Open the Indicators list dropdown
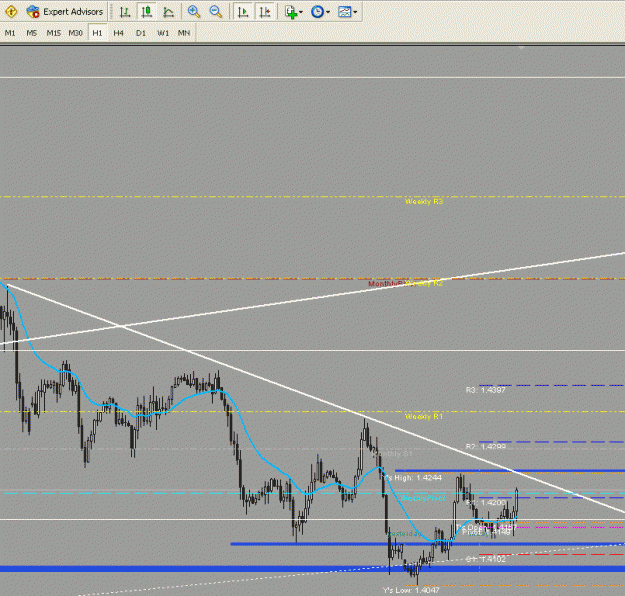This screenshot has width=625, height=596. point(294,12)
